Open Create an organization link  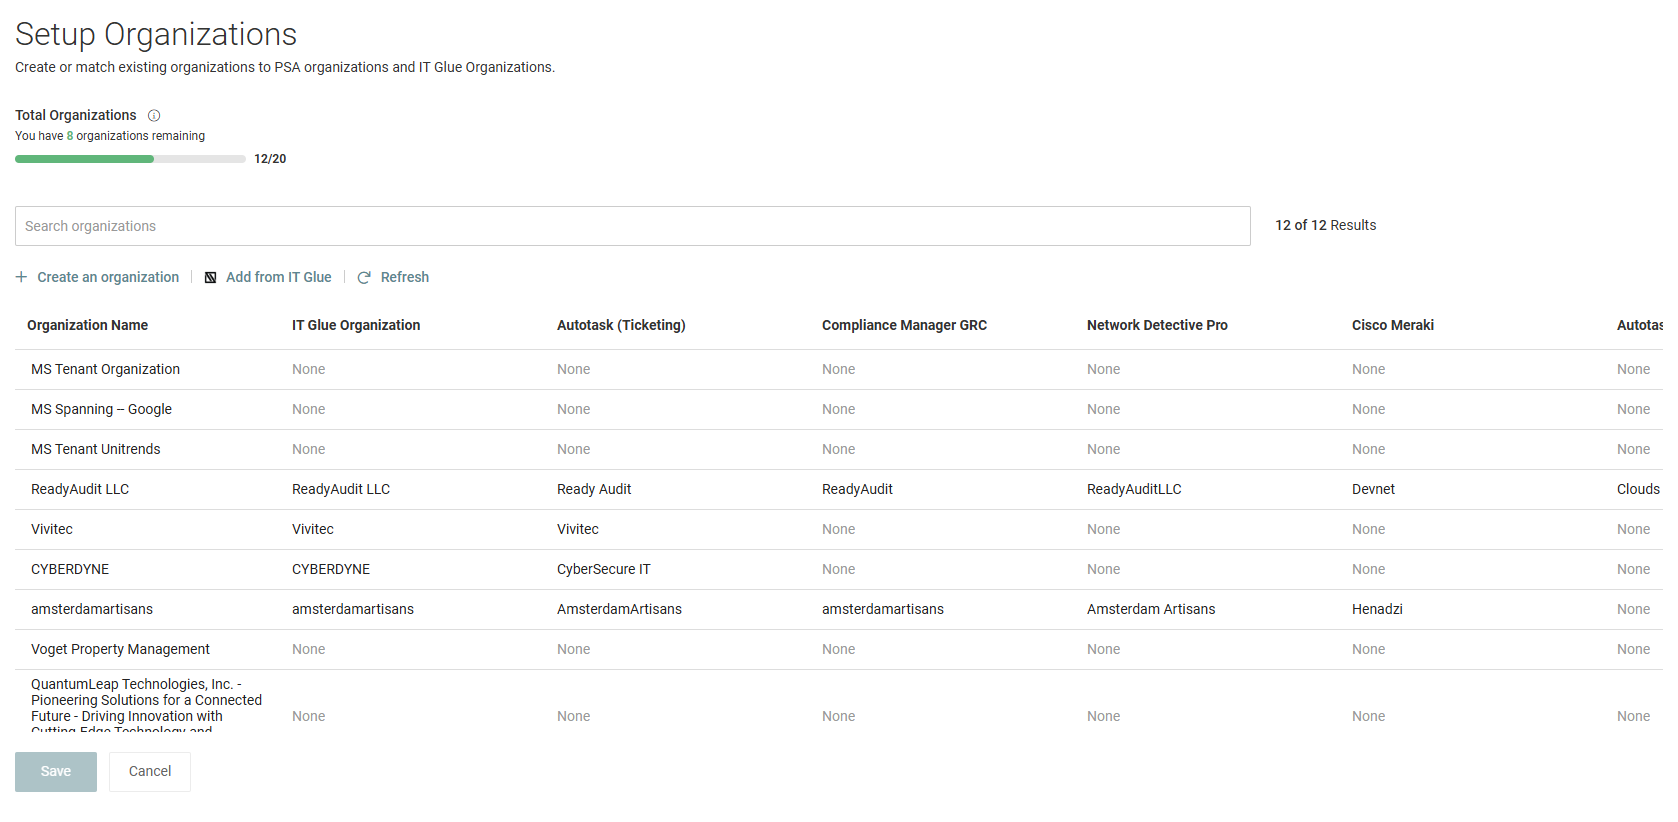tap(108, 277)
